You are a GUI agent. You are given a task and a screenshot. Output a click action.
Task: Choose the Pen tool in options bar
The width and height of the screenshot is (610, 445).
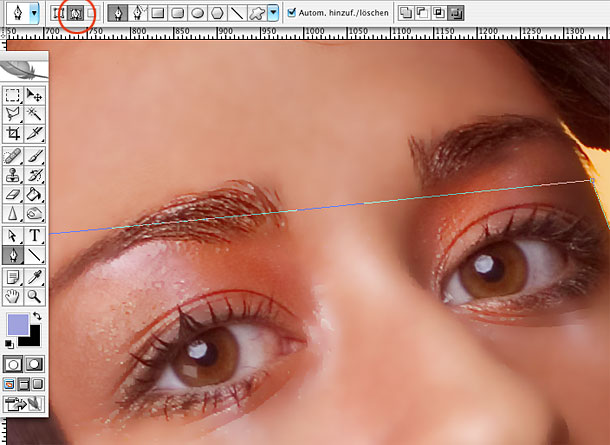pos(117,13)
